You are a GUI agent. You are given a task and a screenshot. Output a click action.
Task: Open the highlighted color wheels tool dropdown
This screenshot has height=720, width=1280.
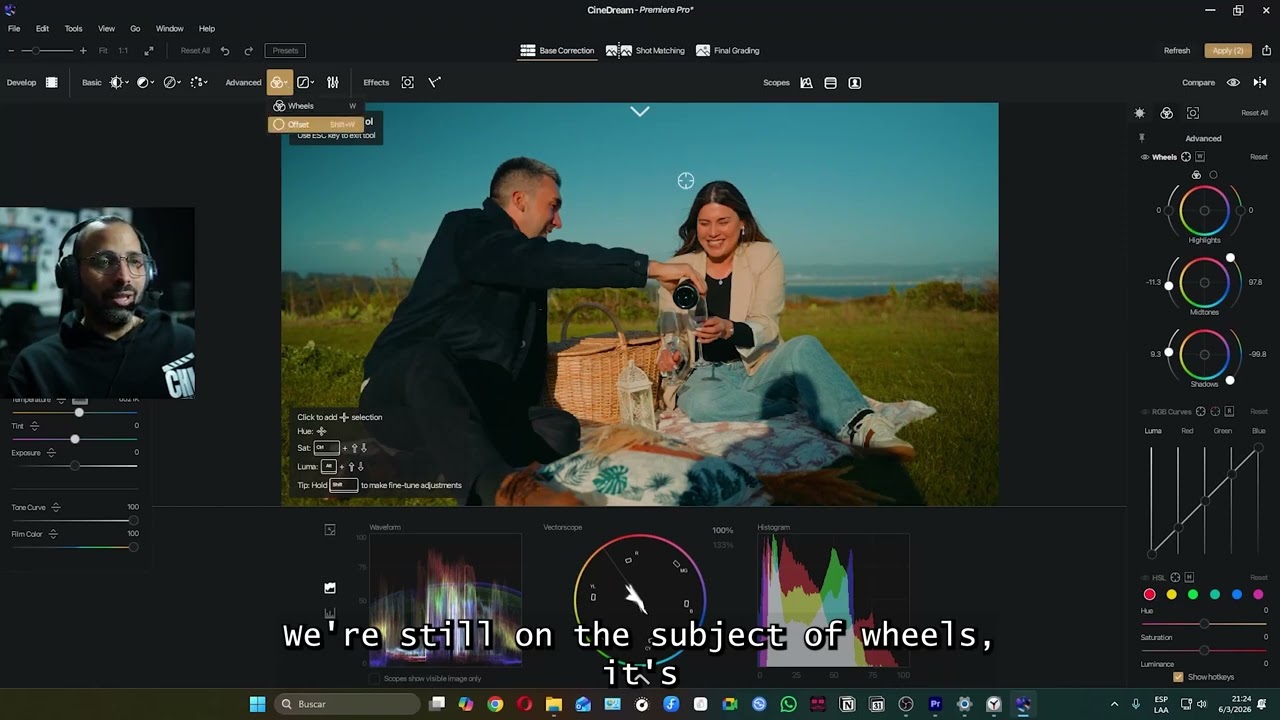click(x=279, y=82)
